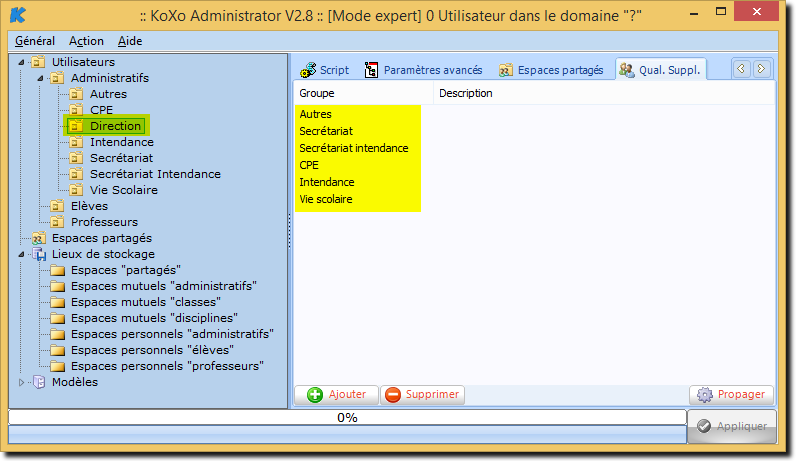Click the Secrétariat folder icon in tree
This screenshot has width=796, height=461.
tap(76, 158)
